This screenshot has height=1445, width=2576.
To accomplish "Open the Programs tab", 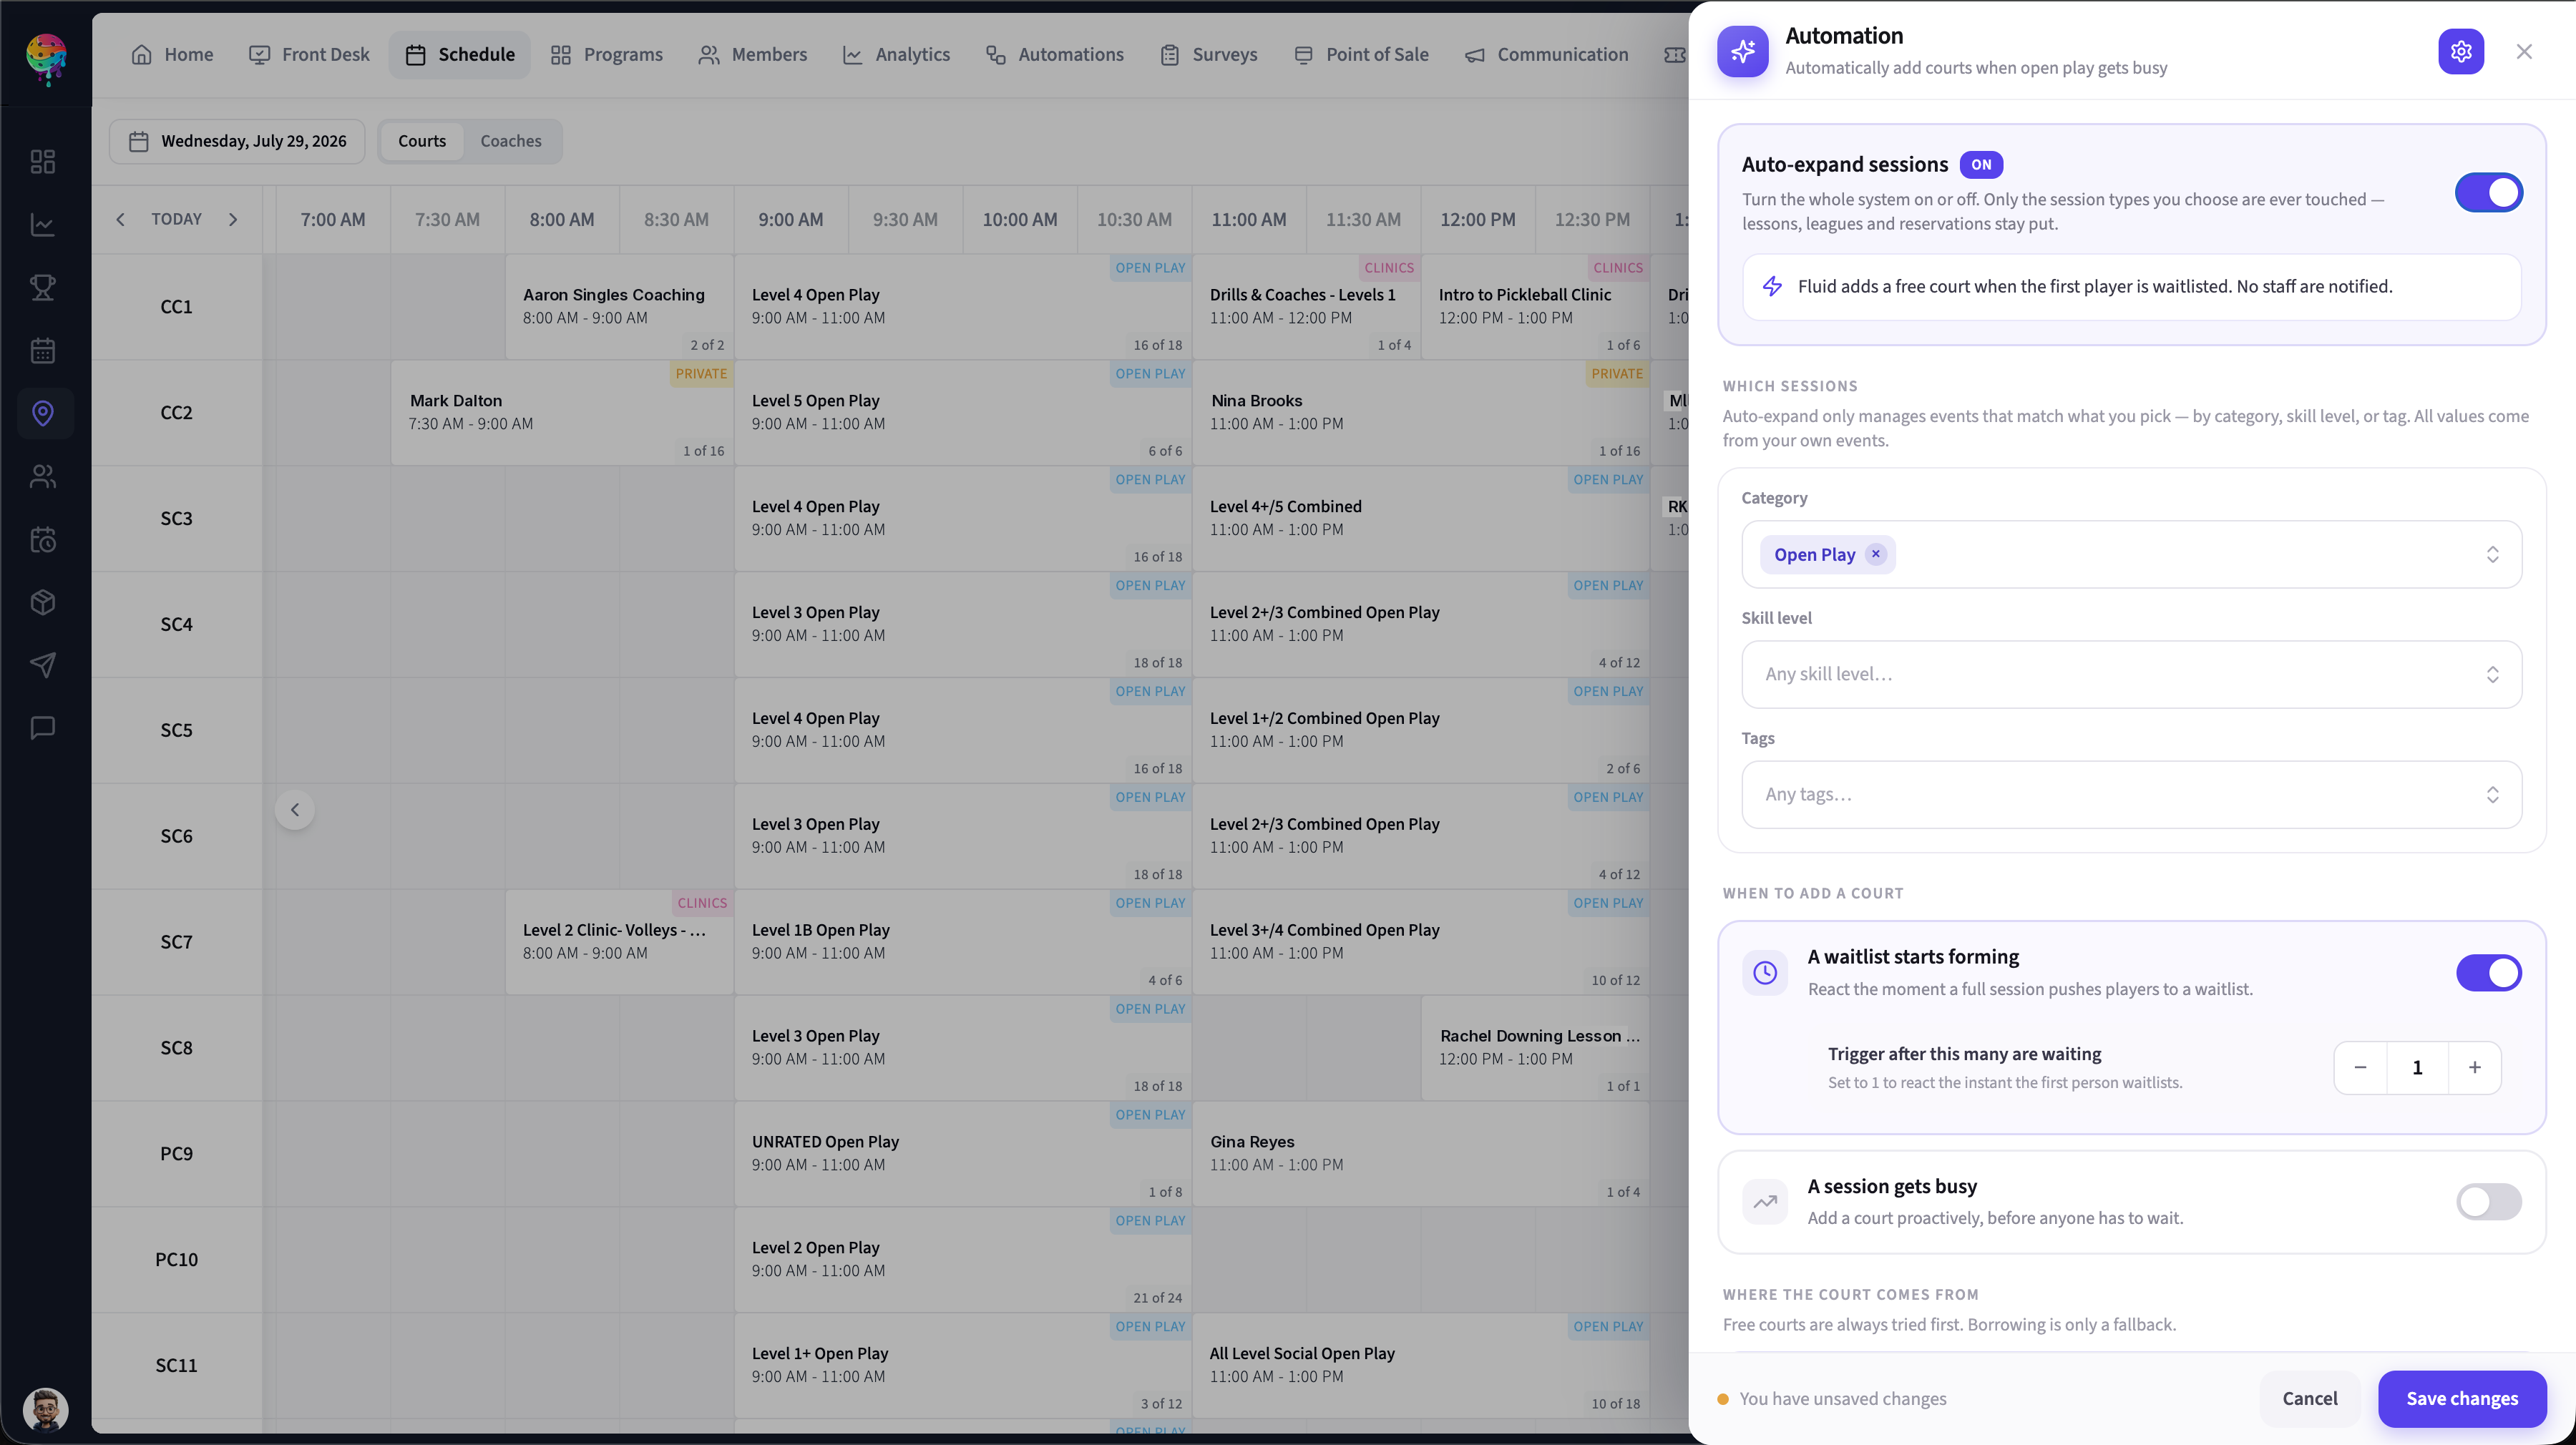I will 606,54.
